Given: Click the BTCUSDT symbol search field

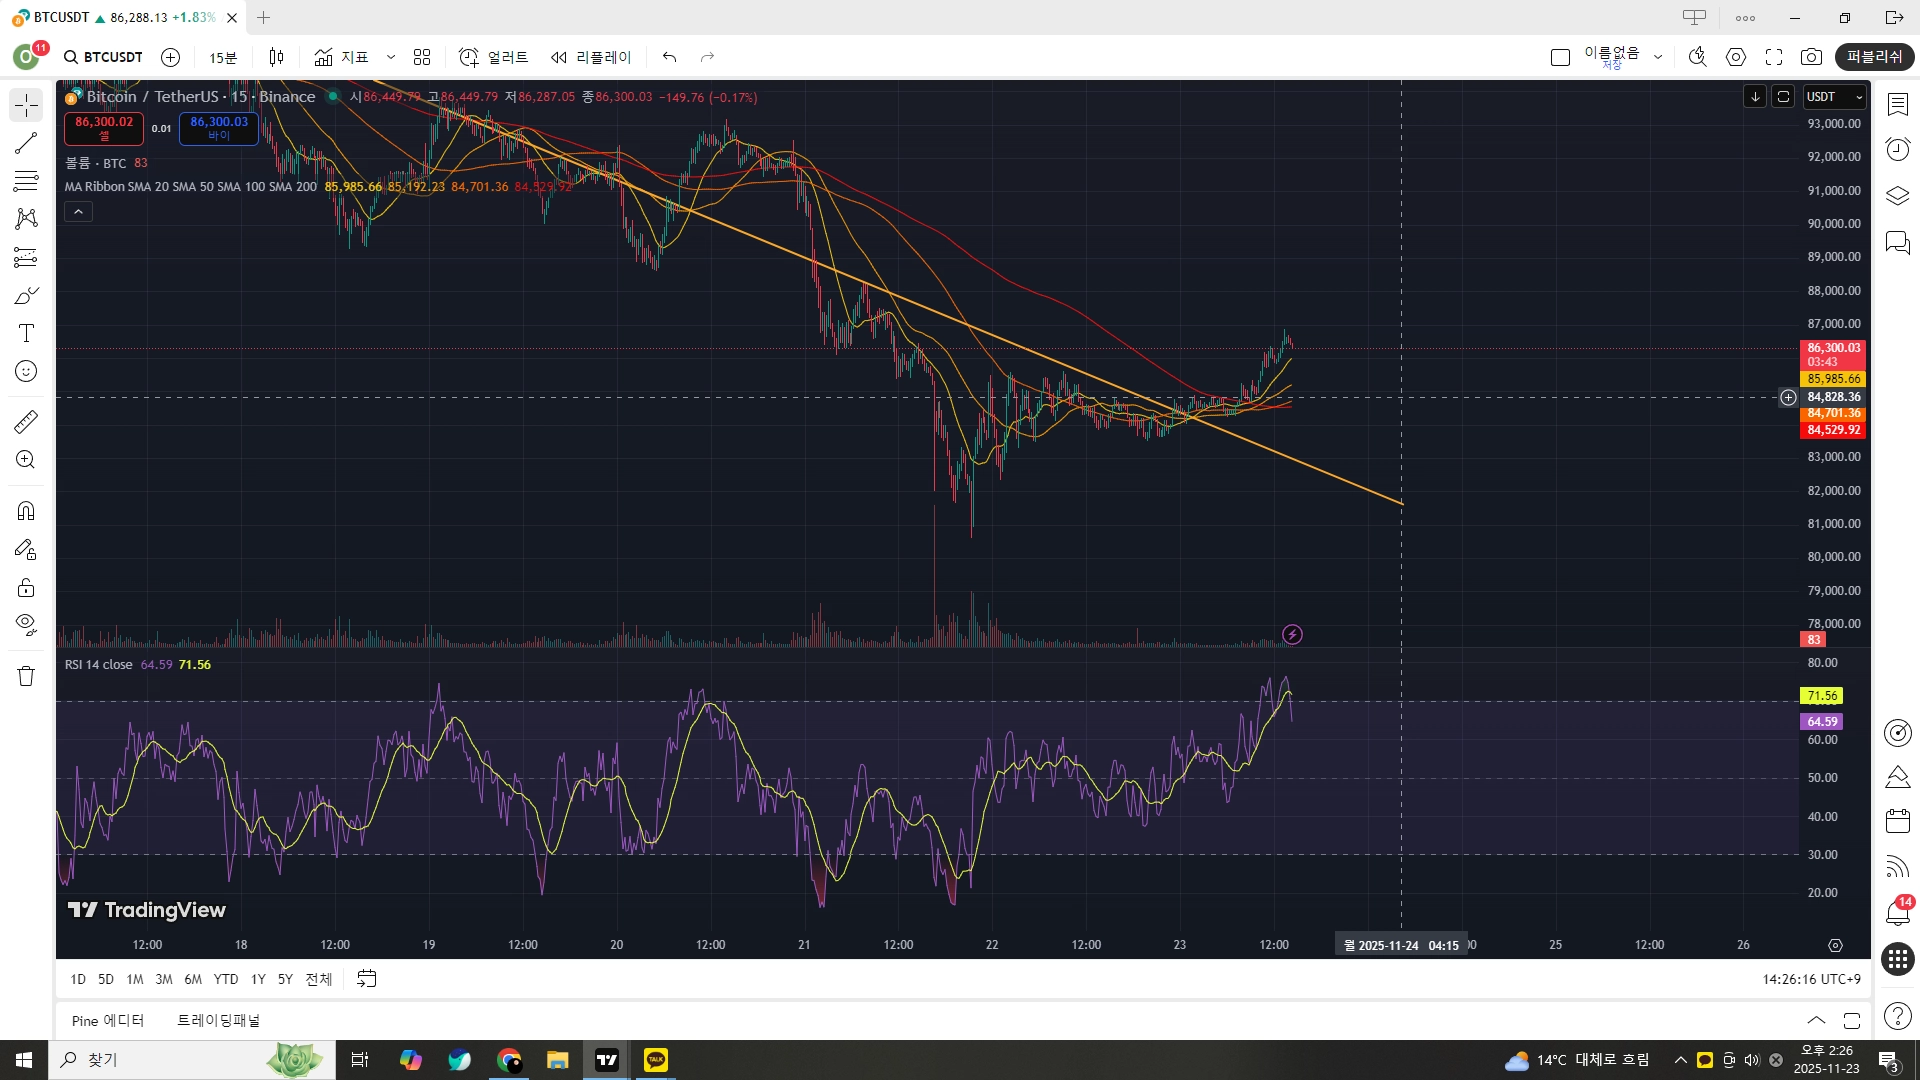Looking at the screenshot, I should (104, 57).
